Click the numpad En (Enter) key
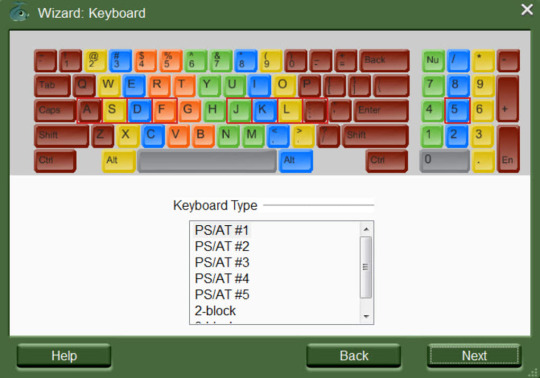540x378 pixels. [508, 149]
